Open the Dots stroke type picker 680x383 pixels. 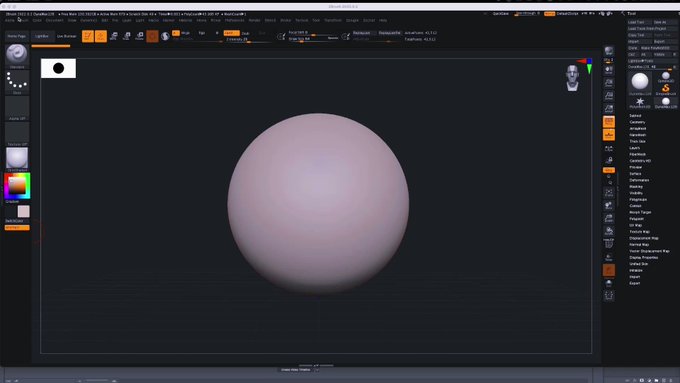[x=17, y=82]
